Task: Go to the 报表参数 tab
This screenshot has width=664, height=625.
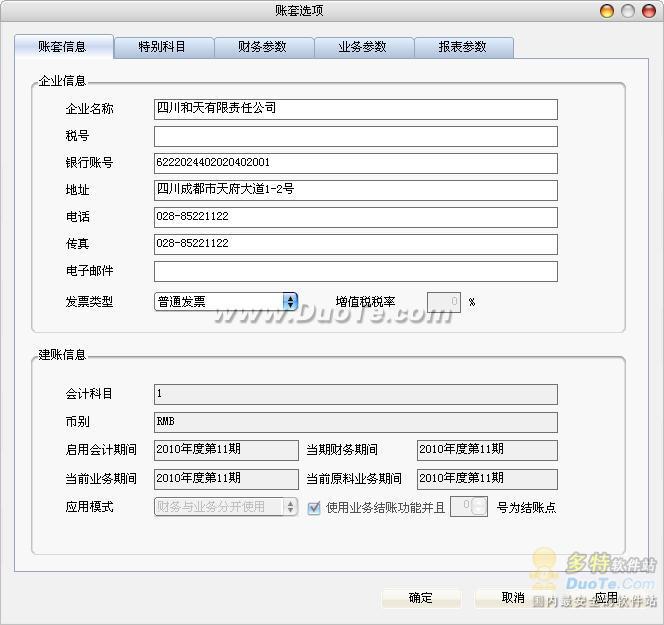Action: (464, 47)
